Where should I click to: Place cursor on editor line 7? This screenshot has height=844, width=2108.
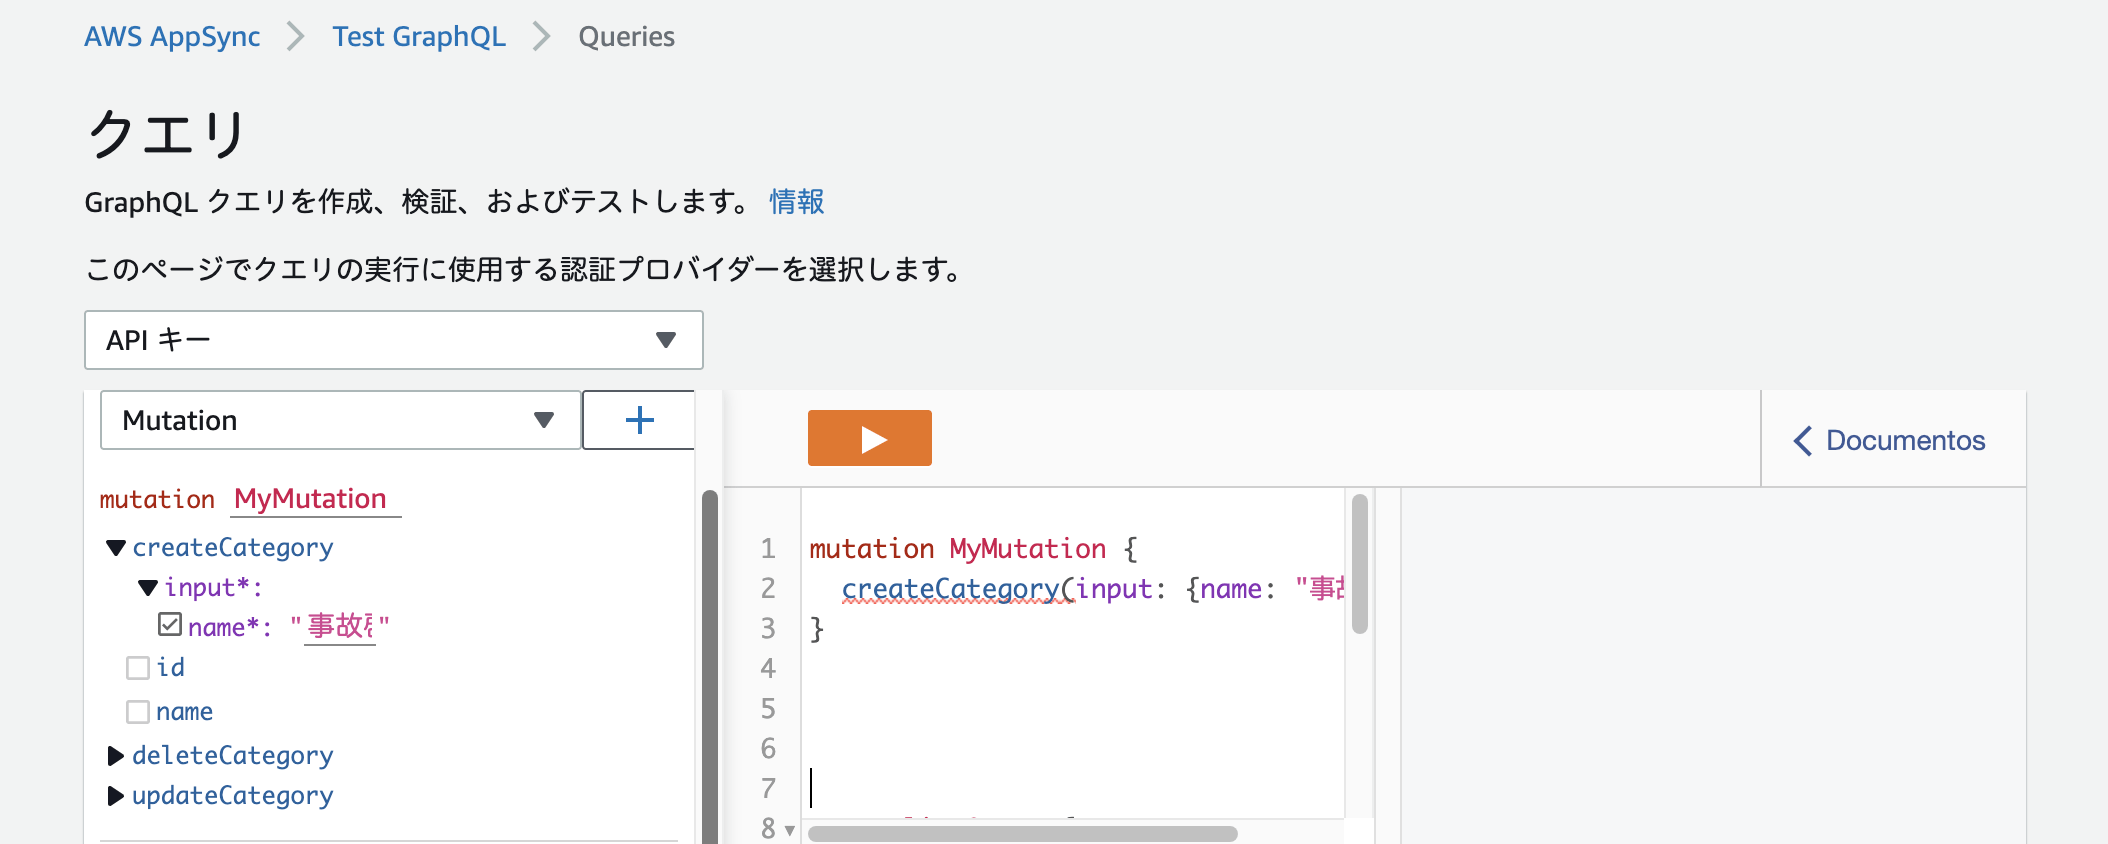(1075, 788)
